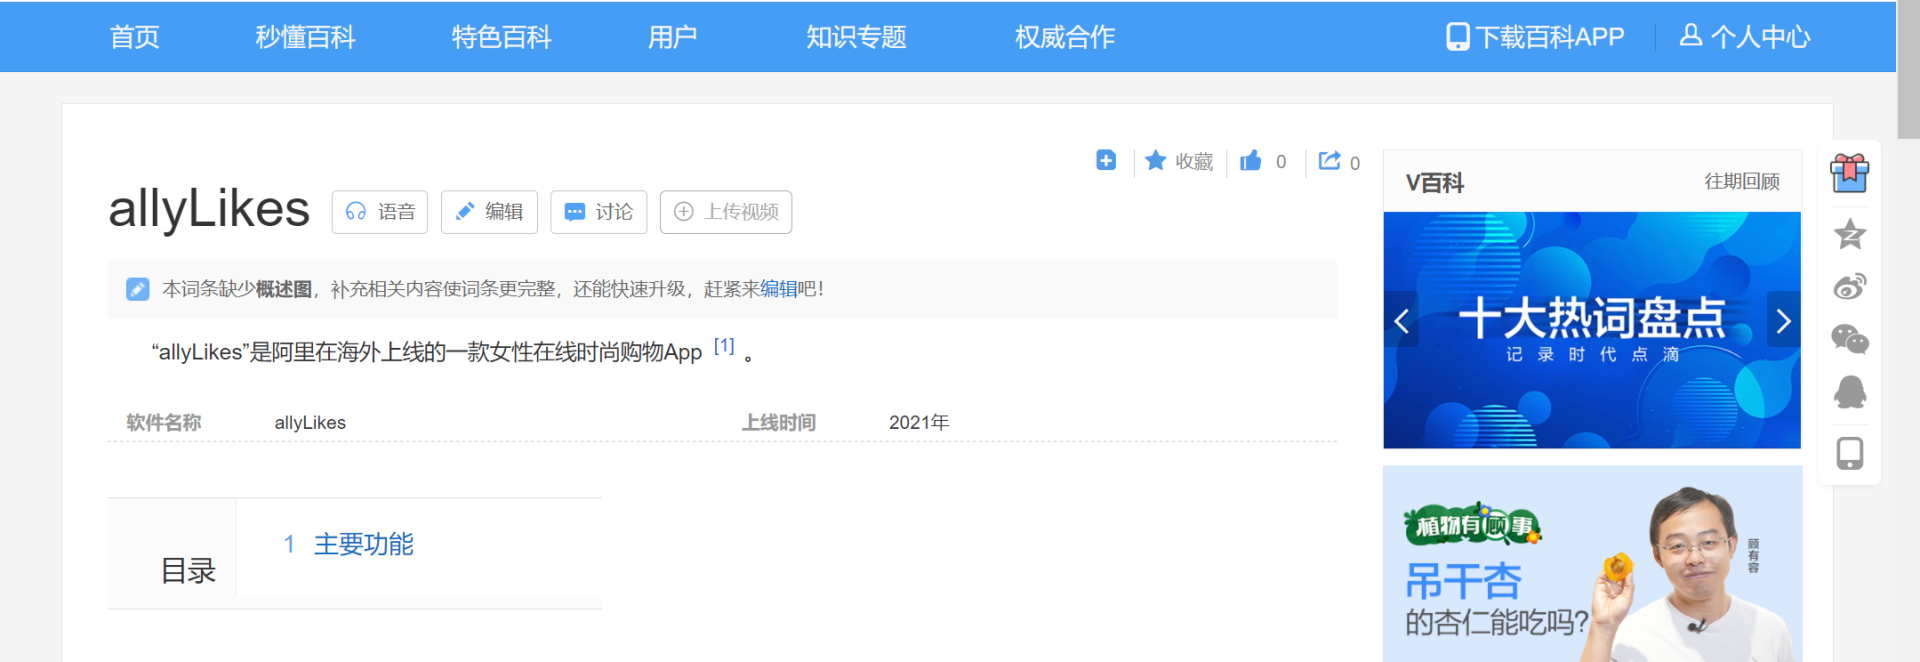Image resolution: width=1920 pixels, height=662 pixels.
Task: Click the 软件名称 field label
Action: [x=164, y=422]
